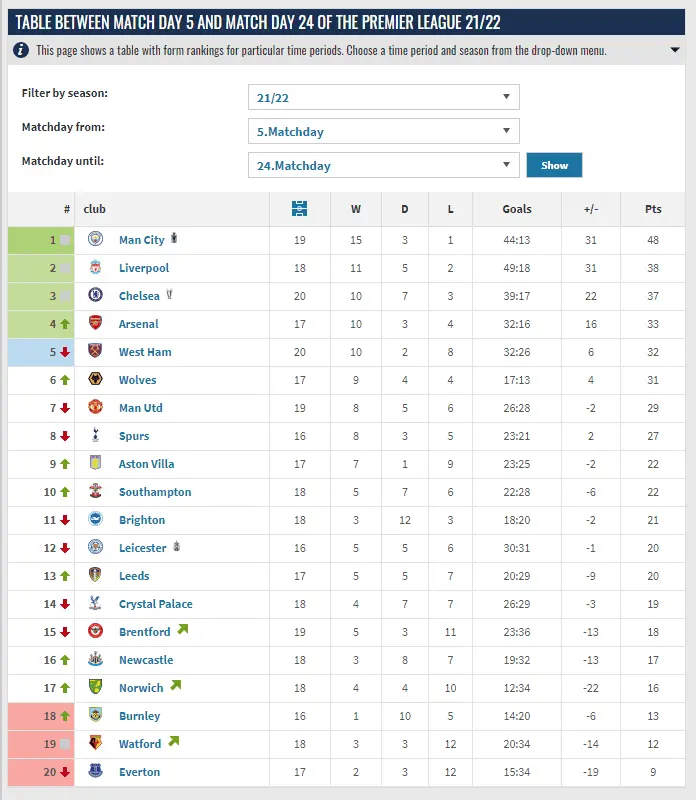
Task: Click the info icon in description bar
Action: [22, 50]
